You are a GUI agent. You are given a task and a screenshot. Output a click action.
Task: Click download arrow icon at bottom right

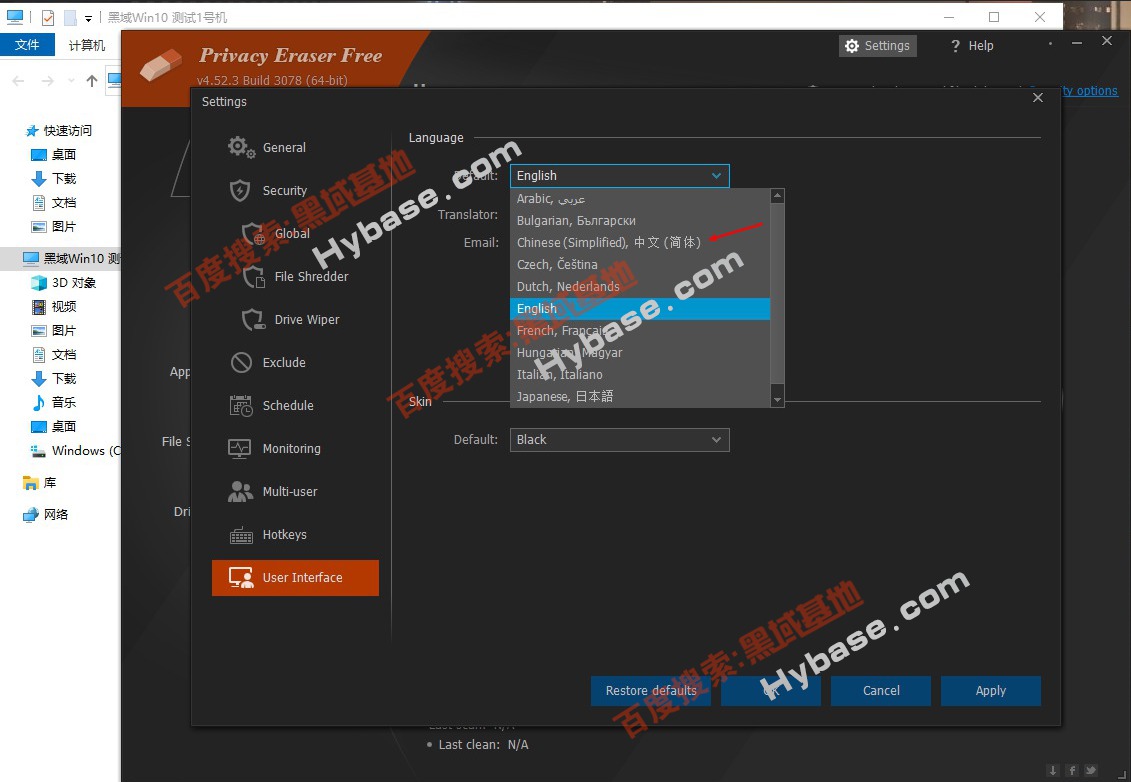(x=1052, y=770)
